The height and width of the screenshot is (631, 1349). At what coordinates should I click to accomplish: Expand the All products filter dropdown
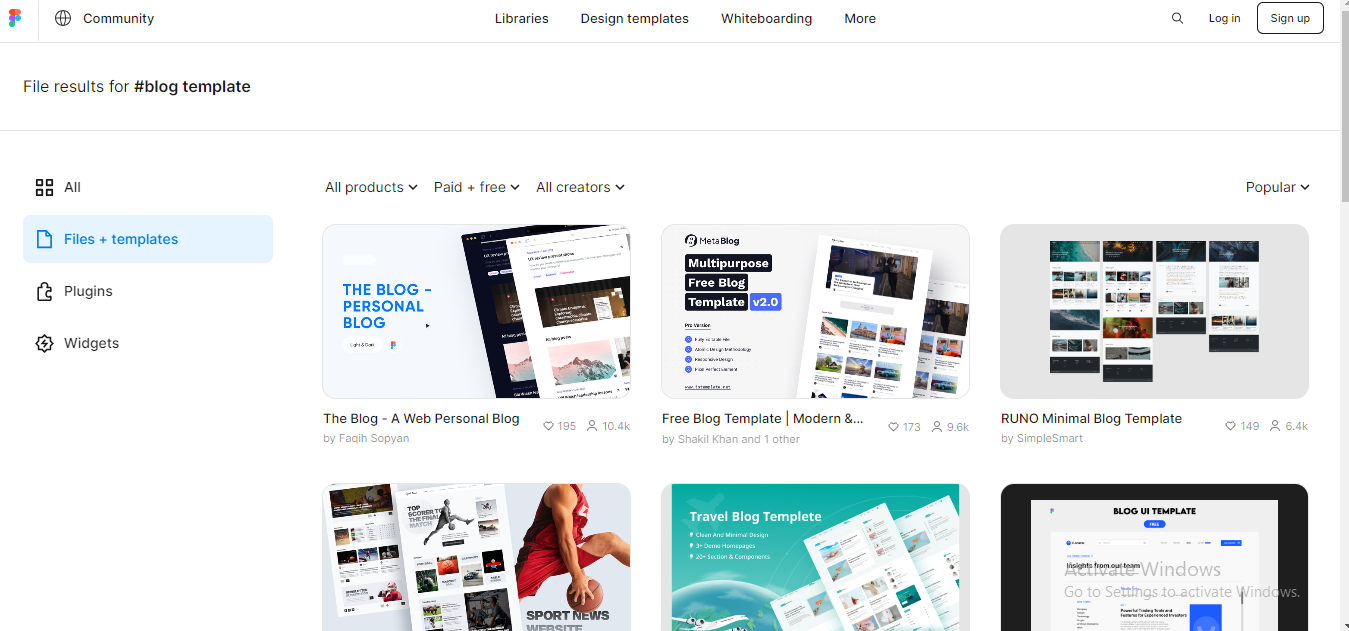point(371,187)
